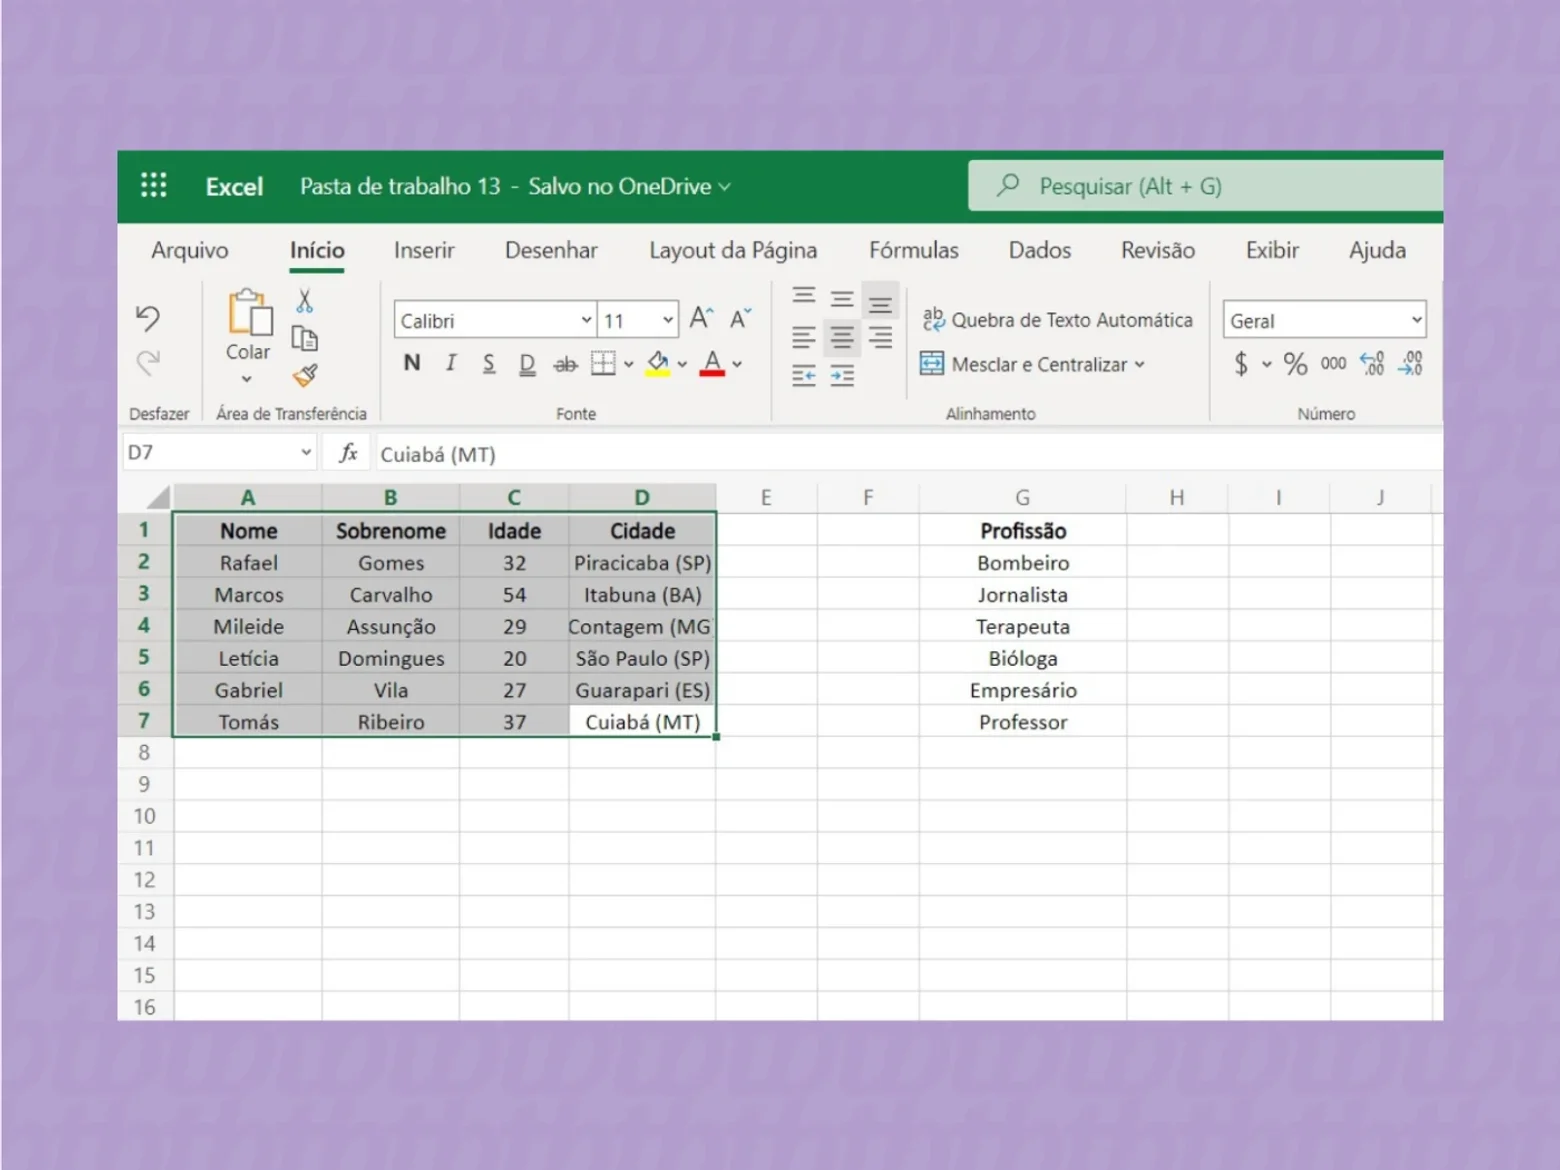Switch to the Dados tab
Image resolution: width=1560 pixels, height=1170 pixels.
[x=1040, y=250]
